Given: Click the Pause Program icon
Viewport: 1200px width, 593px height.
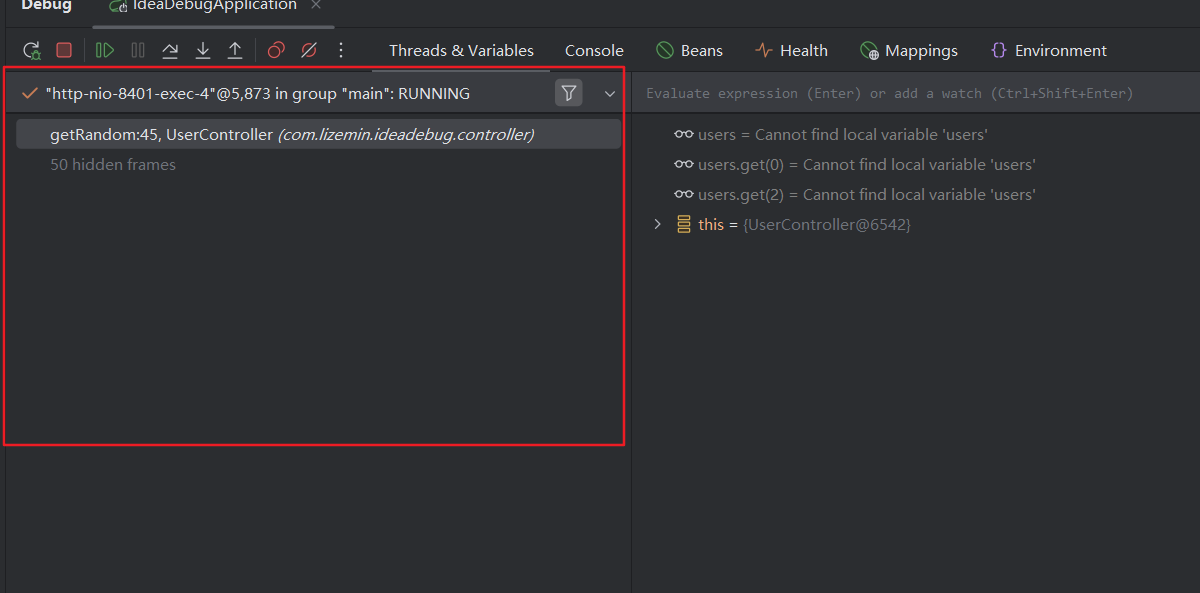Looking at the screenshot, I should [138, 50].
